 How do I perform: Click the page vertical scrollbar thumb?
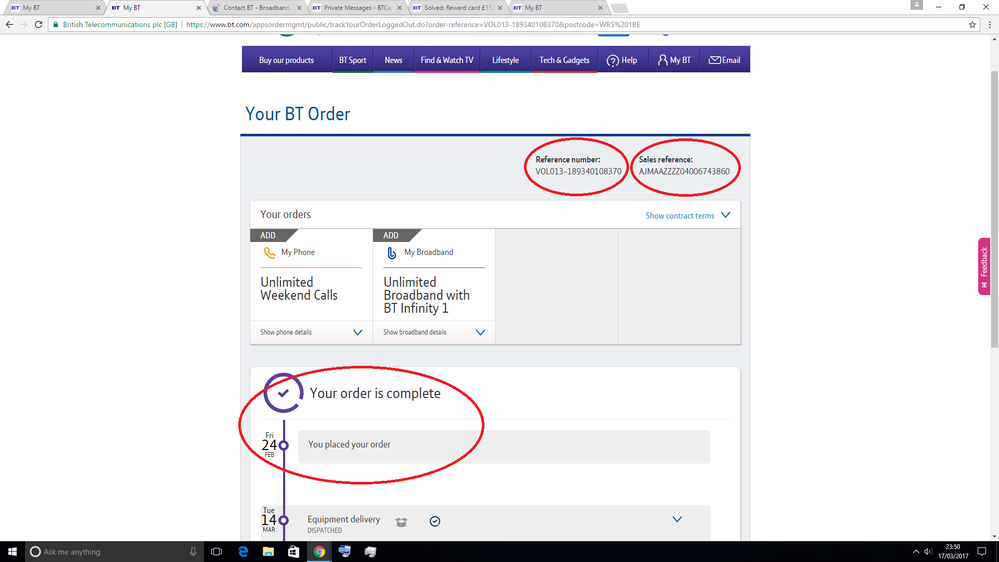coord(994,209)
